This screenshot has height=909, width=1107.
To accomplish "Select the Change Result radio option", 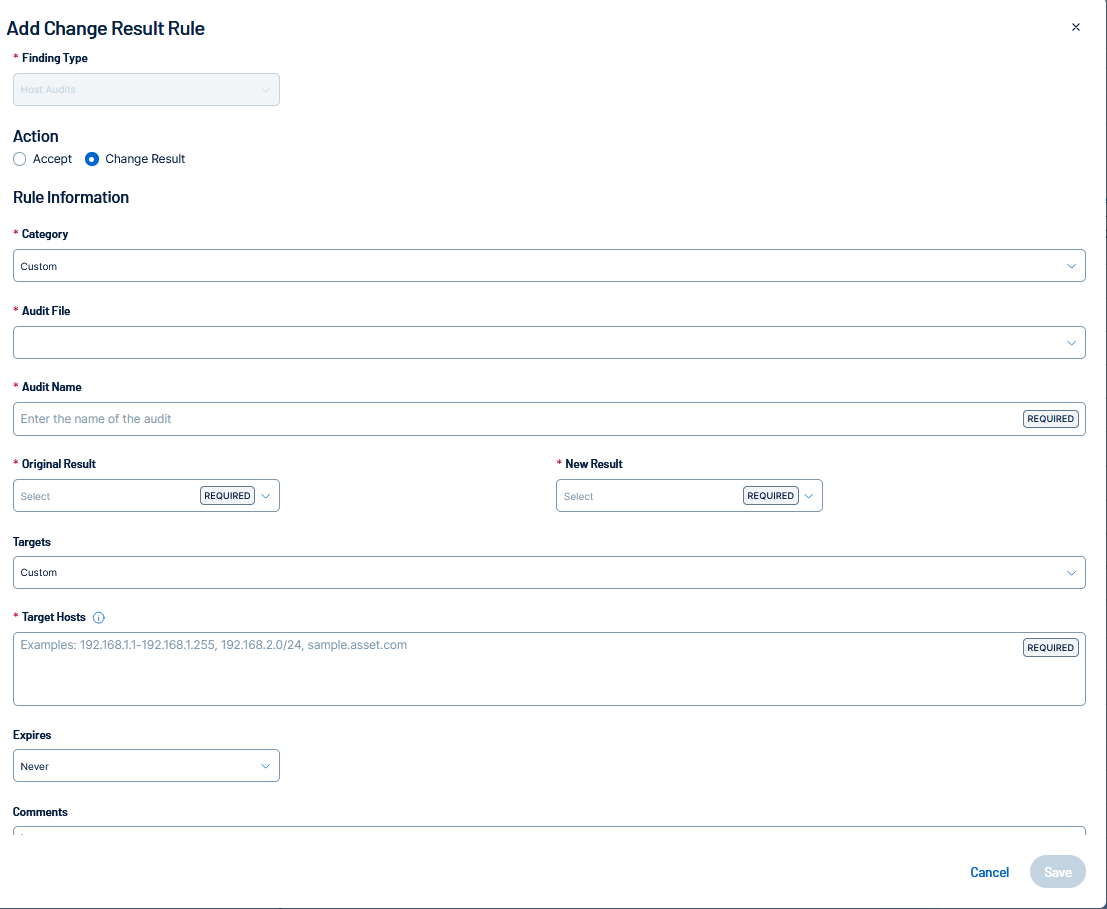I will pyautogui.click(x=92, y=159).
